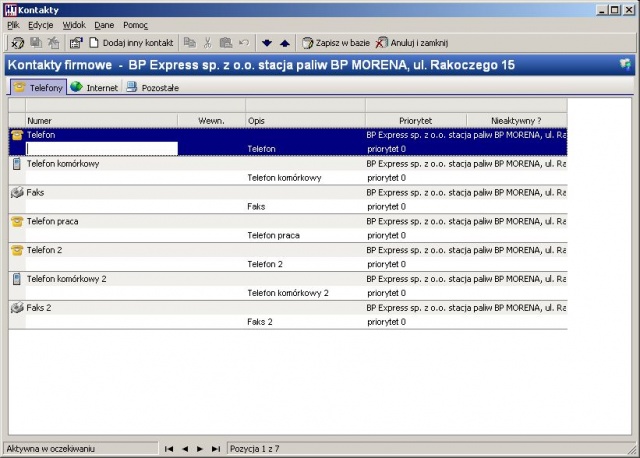Click the mobile icon beside 'Telefon komórkowy 2'
The height and width of the screenshot is (458, 640).
click(16, 279)
